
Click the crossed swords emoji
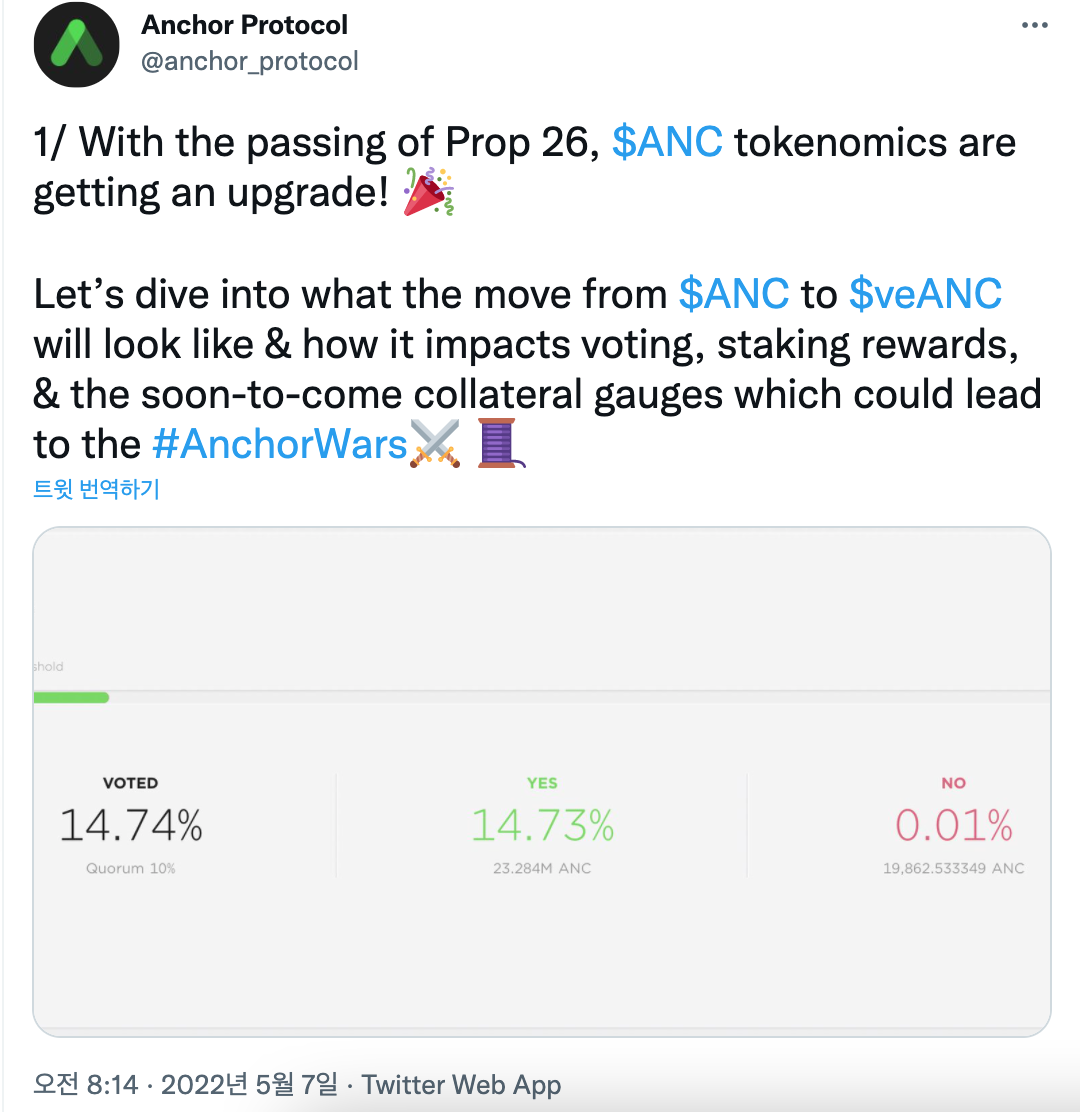pyautogui.click(x=435, y=443)
